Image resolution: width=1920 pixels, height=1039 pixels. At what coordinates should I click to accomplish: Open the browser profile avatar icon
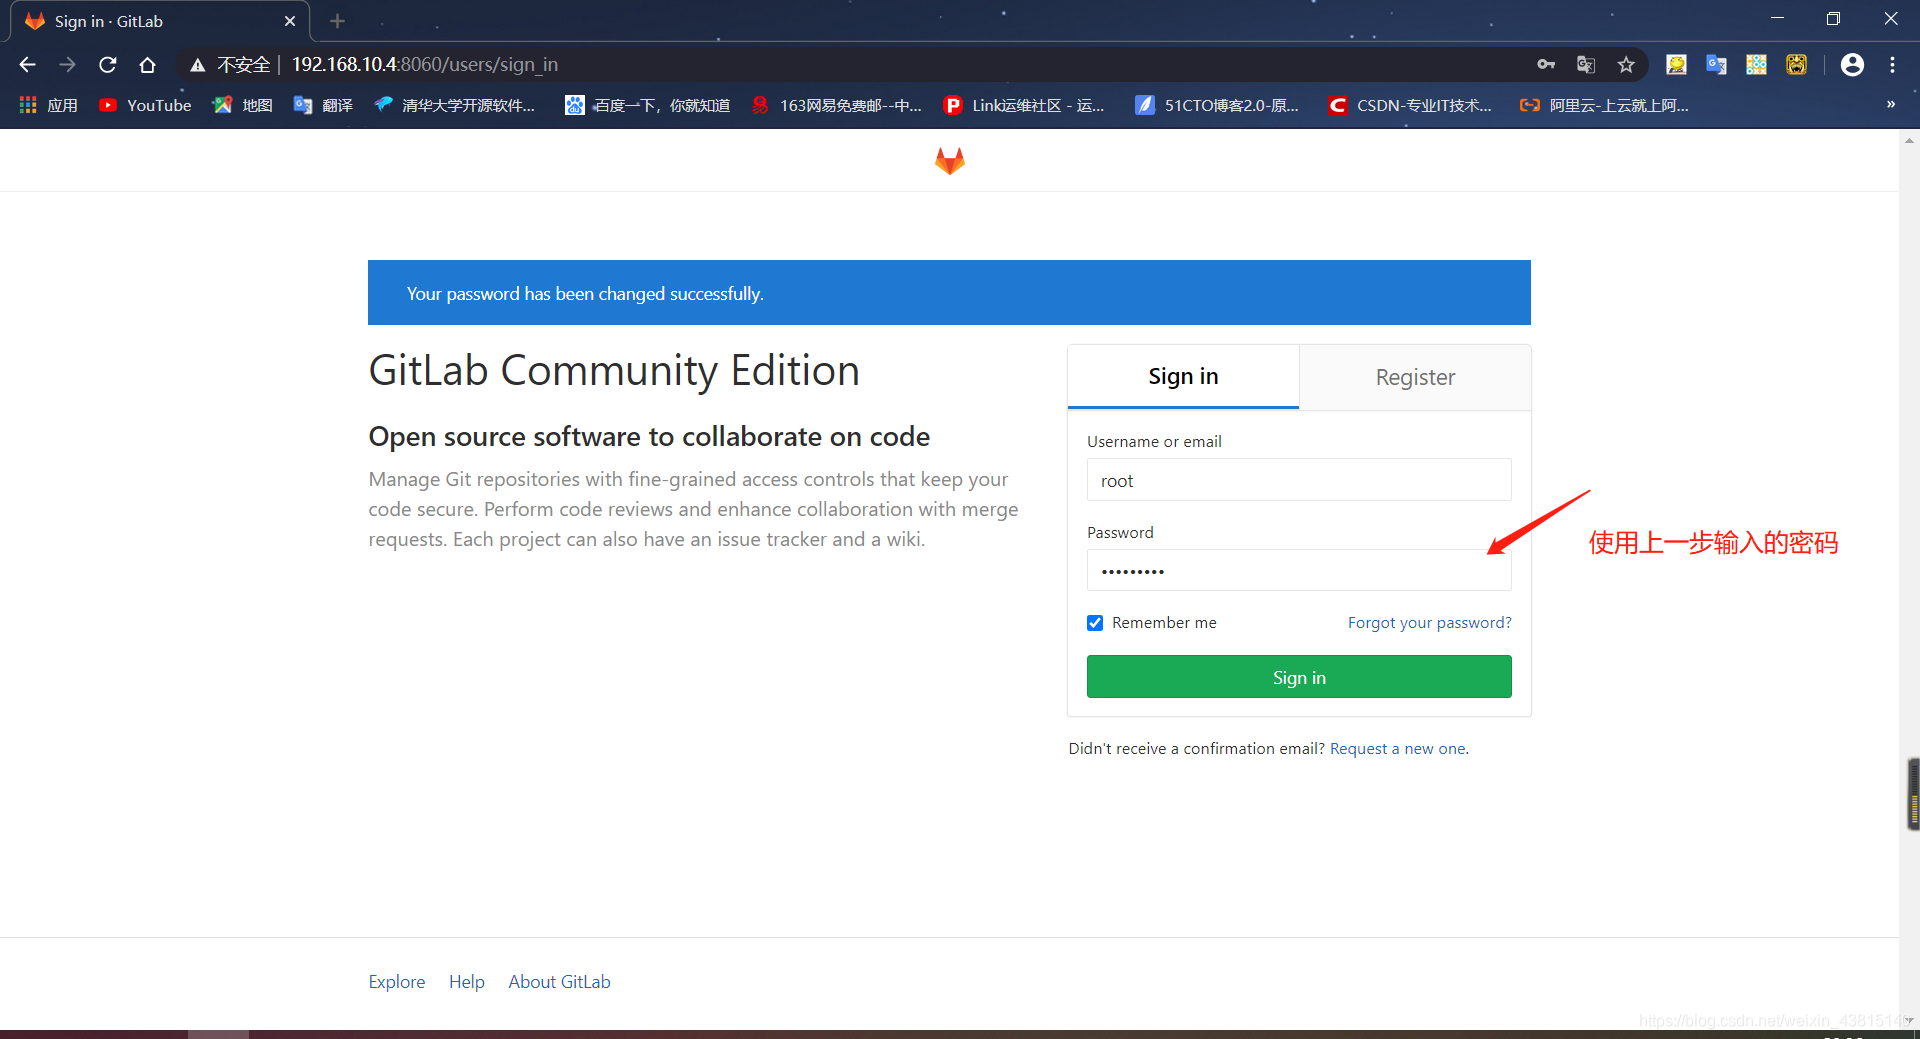pos(1852,65)
